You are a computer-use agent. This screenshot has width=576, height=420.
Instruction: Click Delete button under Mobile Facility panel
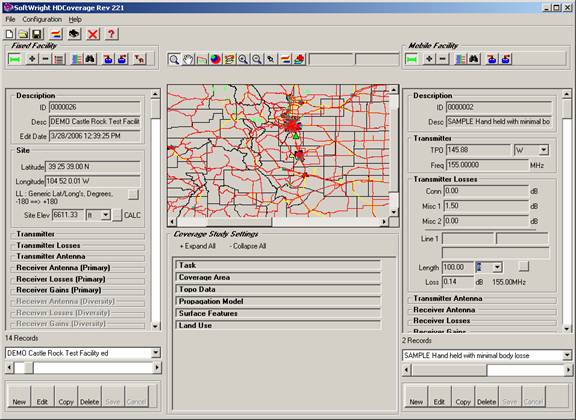[487, 396]
